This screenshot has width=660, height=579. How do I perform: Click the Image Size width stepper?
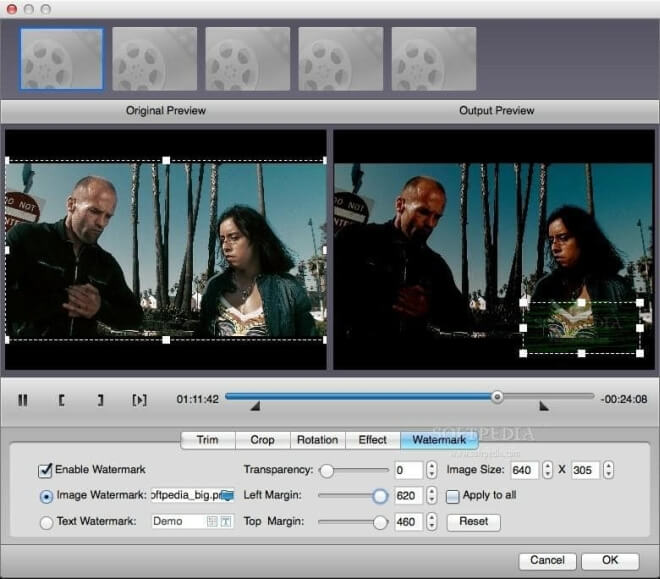(x=547, y=470)
